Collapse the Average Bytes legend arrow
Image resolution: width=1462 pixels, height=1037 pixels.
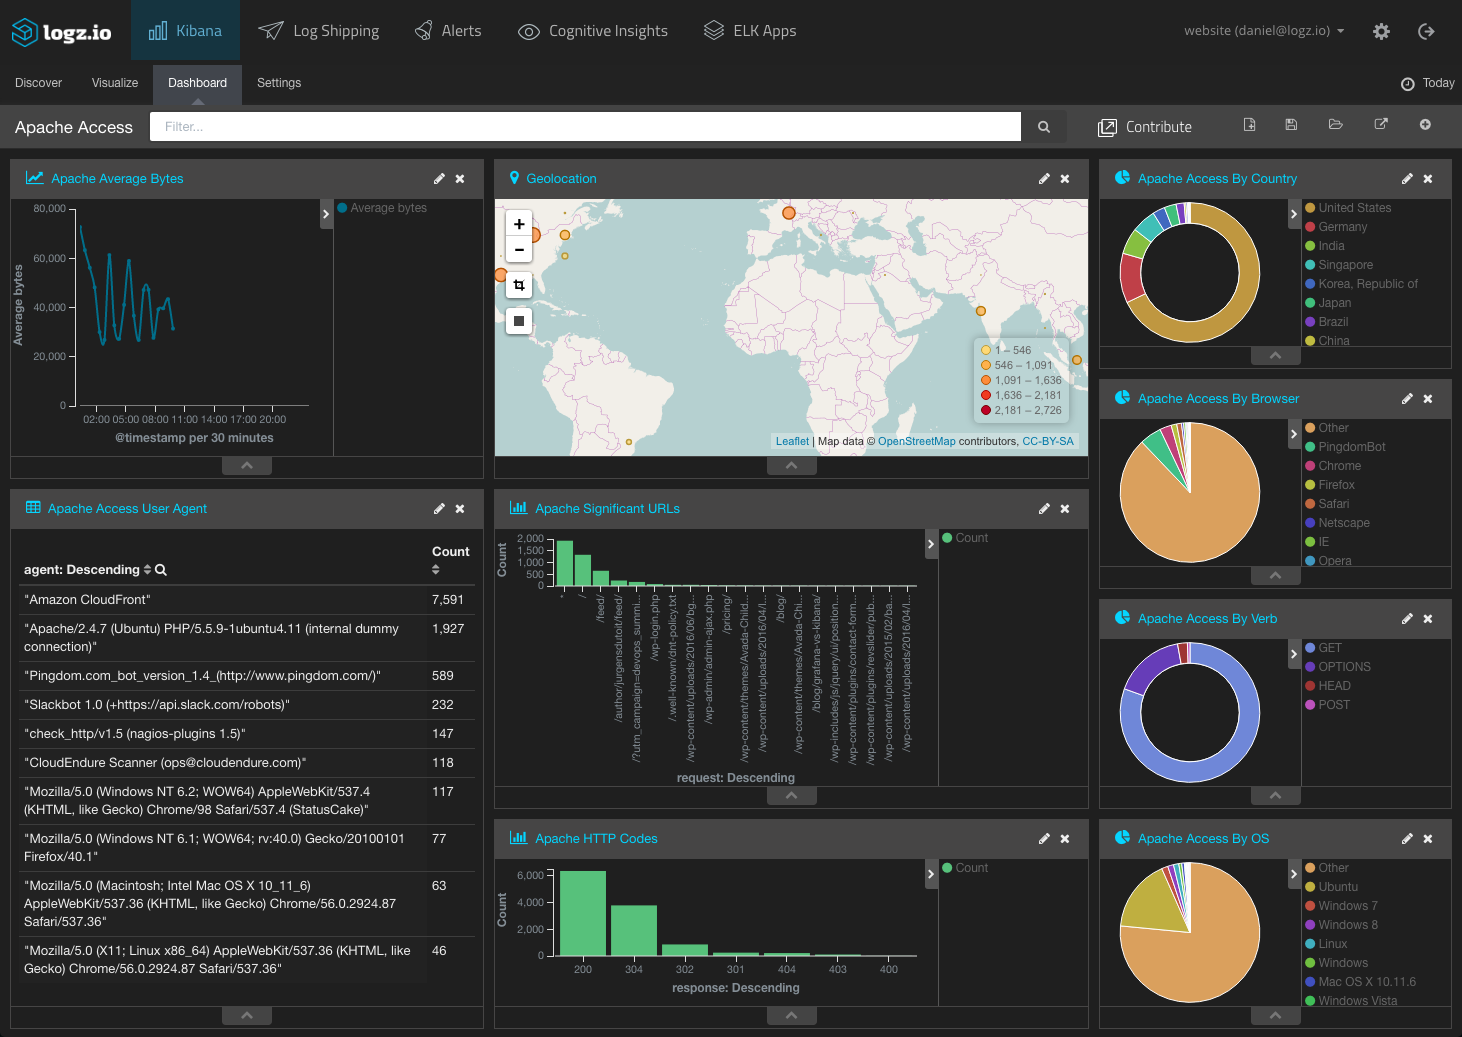pyautogui.click(x=326, y=214)
